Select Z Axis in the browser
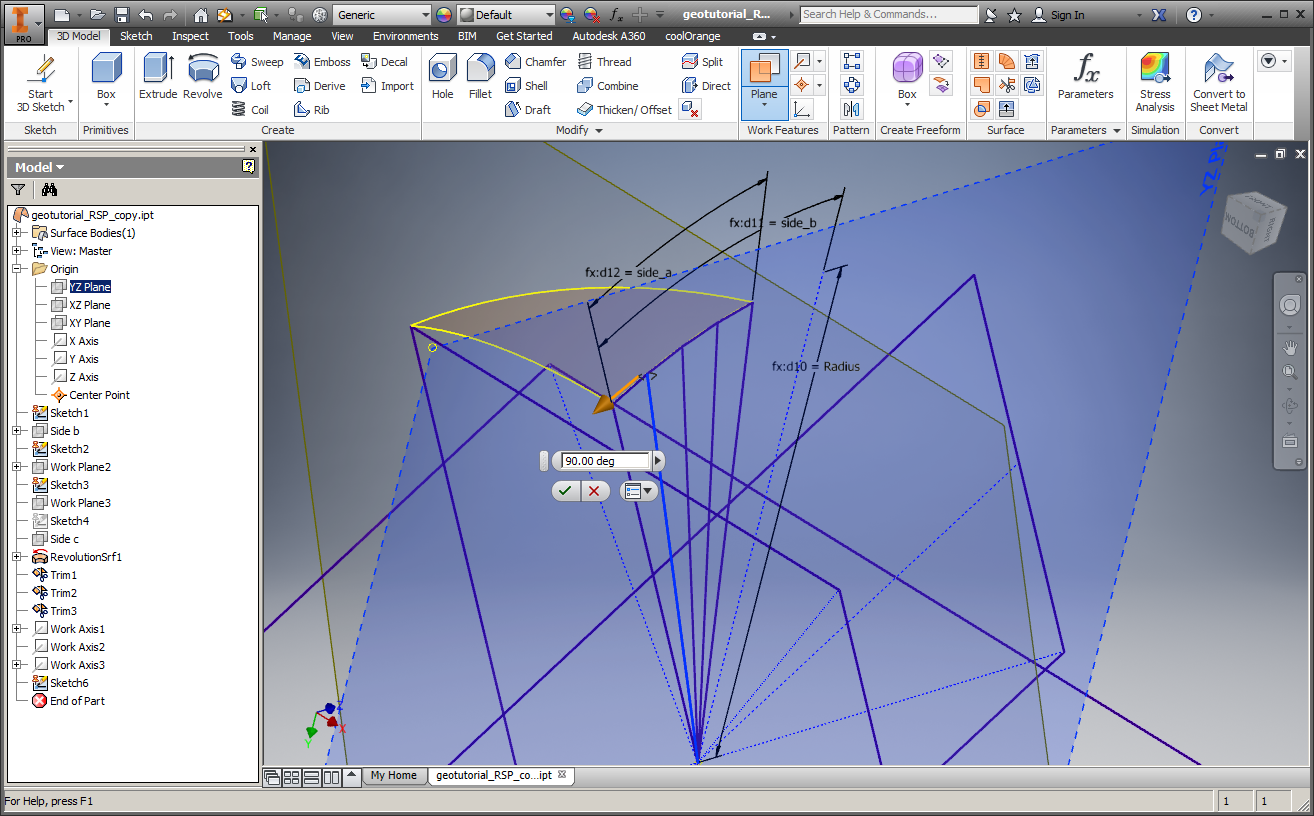Image resolution: width=1314 pixels, height=816 pixels. pos(83,377)
